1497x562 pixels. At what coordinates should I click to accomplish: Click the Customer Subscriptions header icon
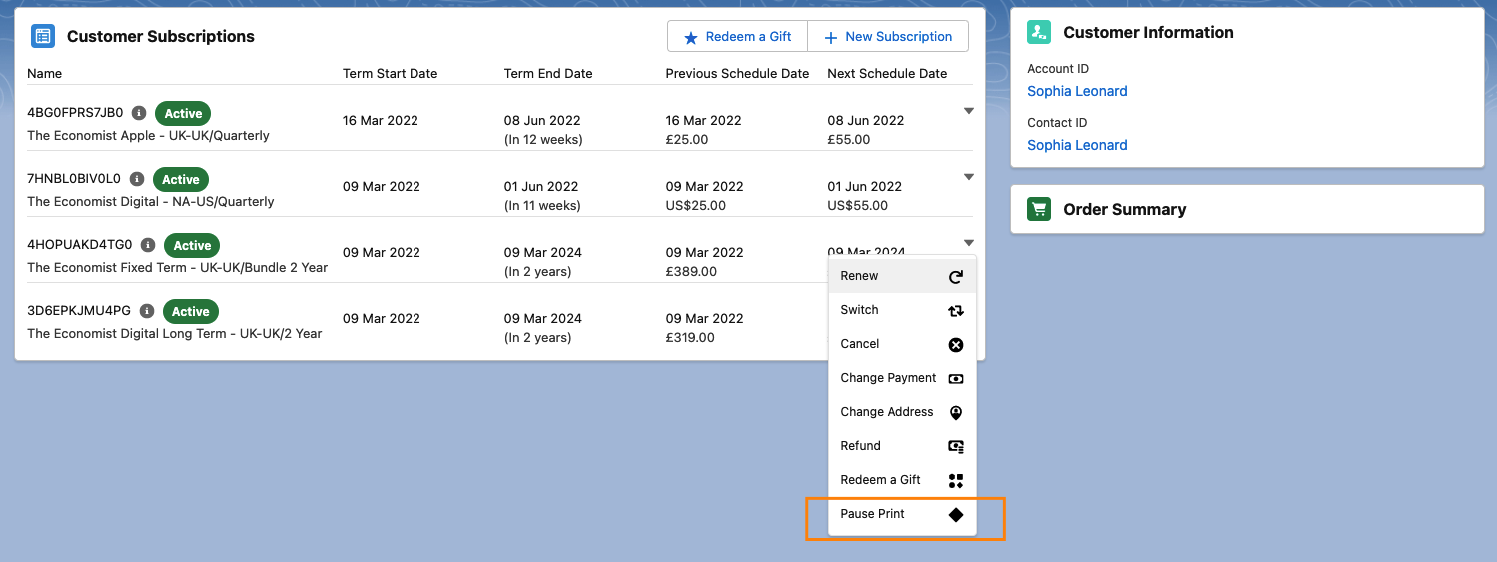coord(43,36)
